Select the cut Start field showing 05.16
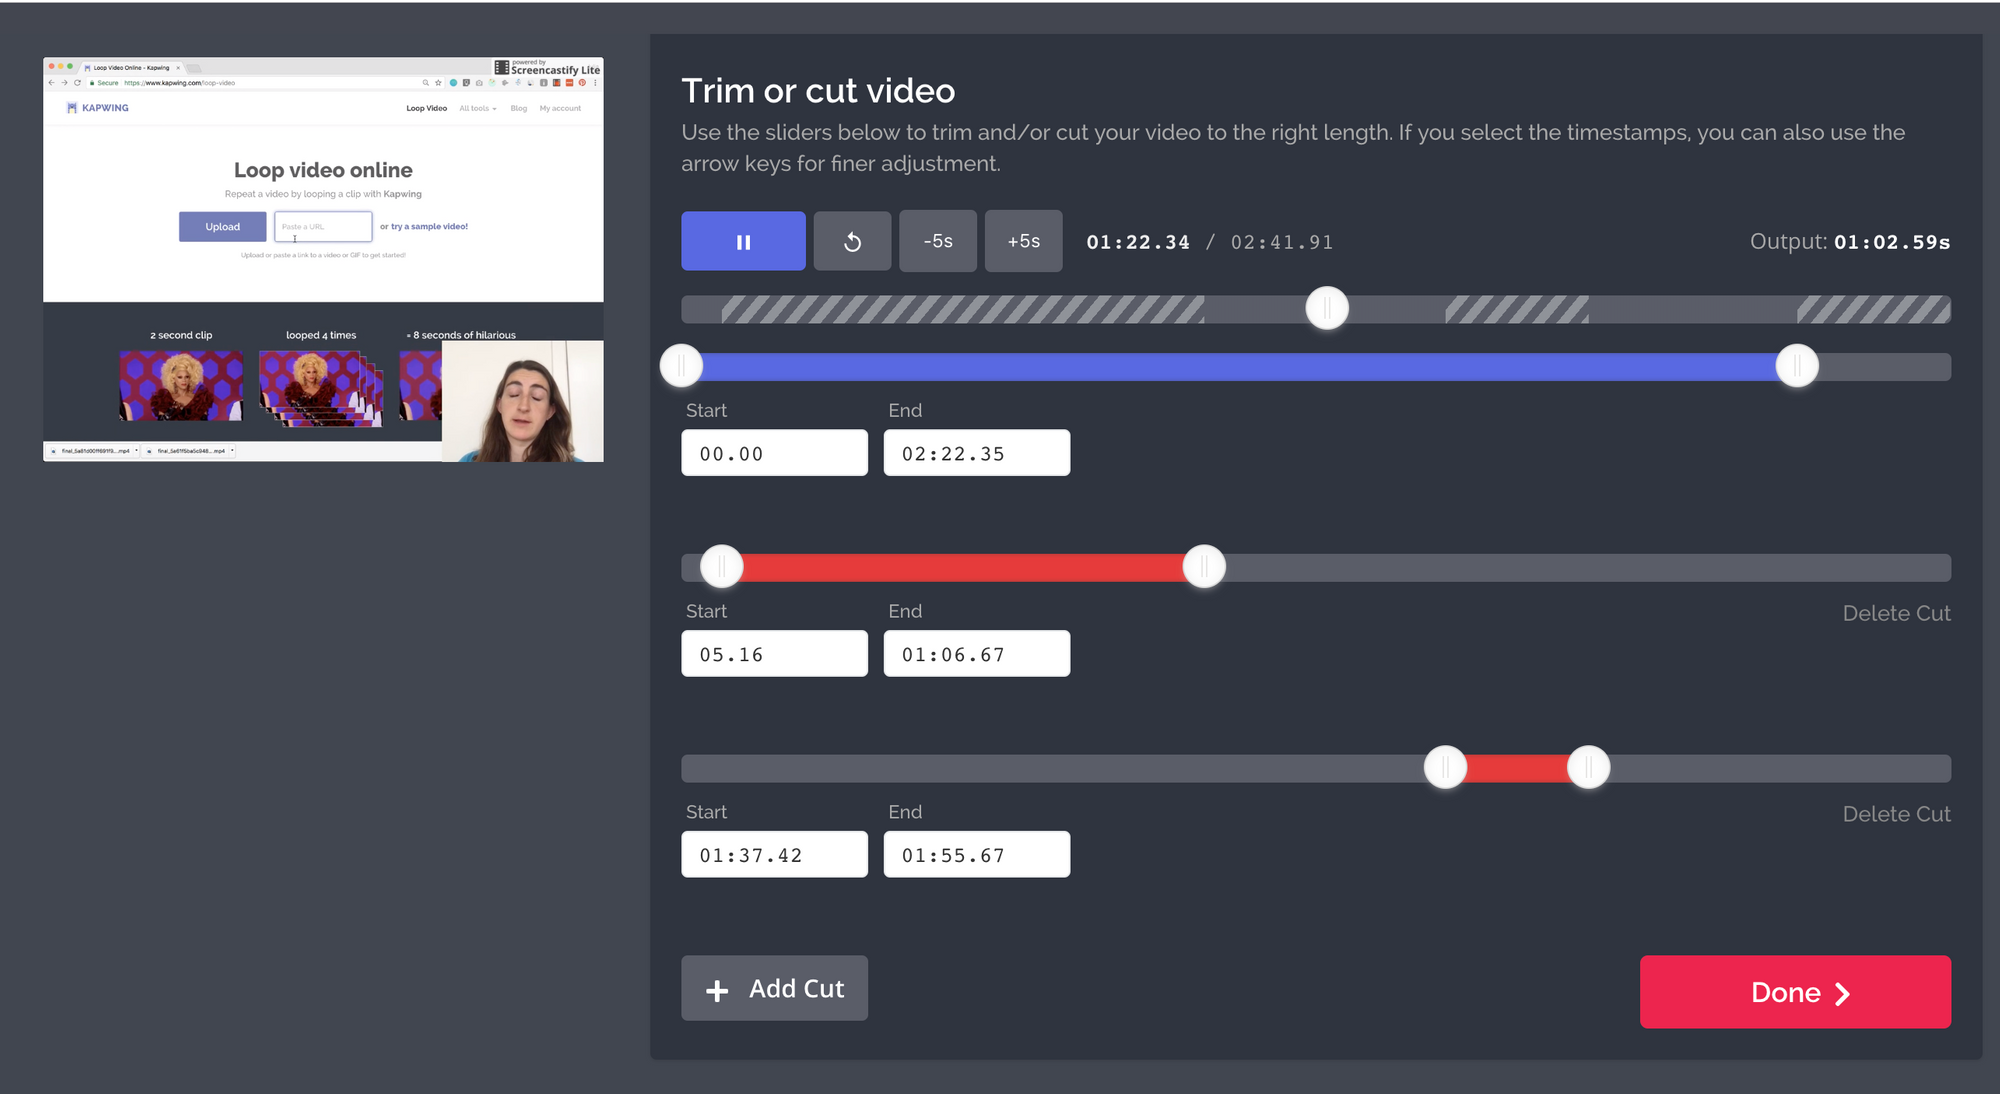 (x=774, y=654)
